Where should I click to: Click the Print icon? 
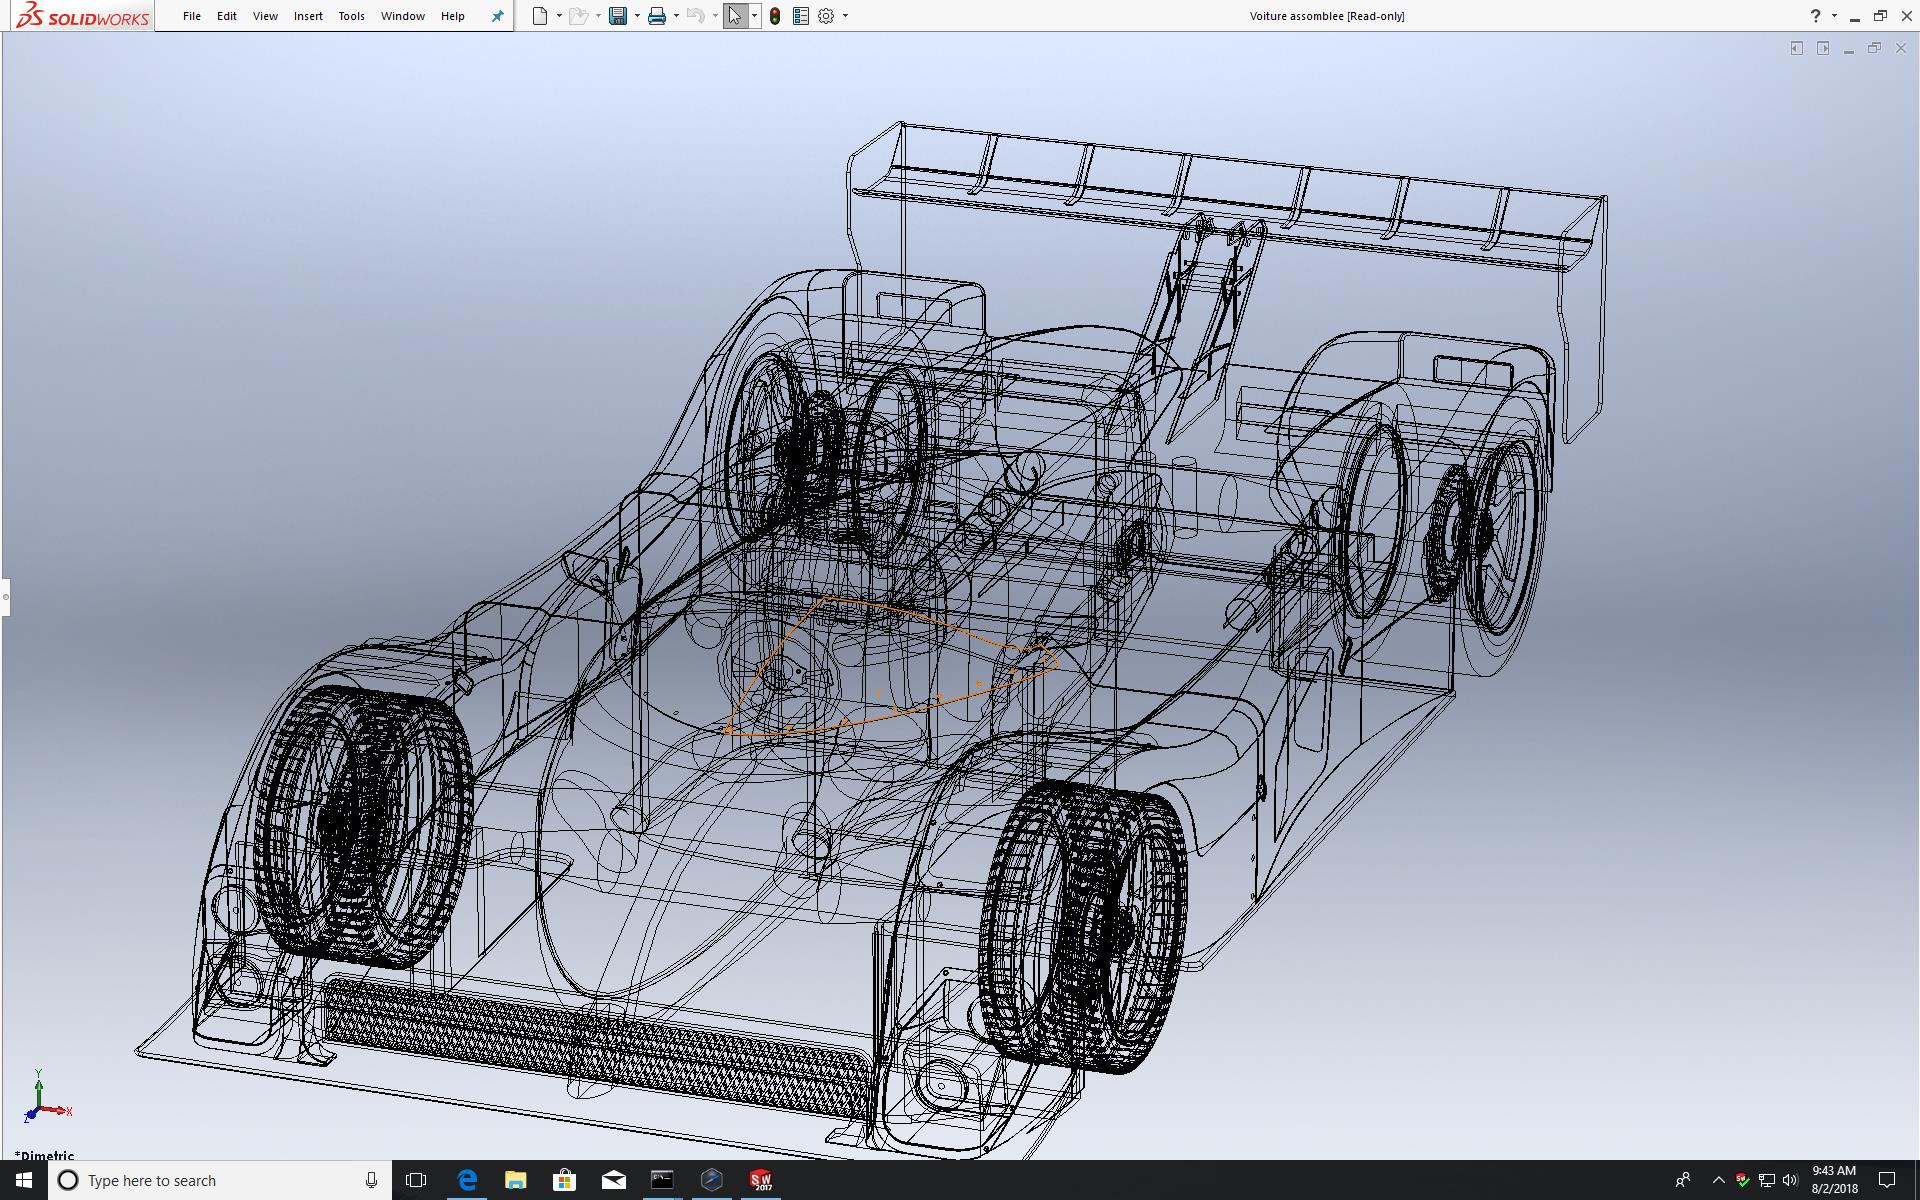657,16
